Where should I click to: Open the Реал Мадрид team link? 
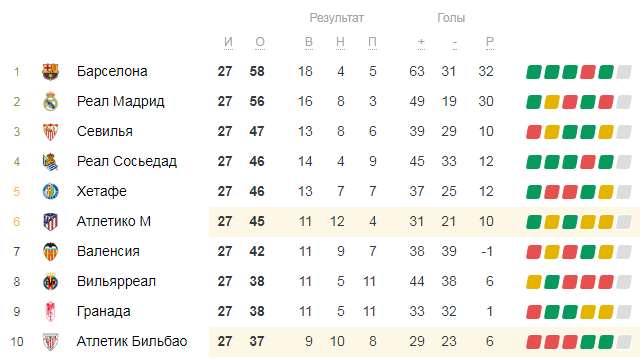tap(121, 101)
